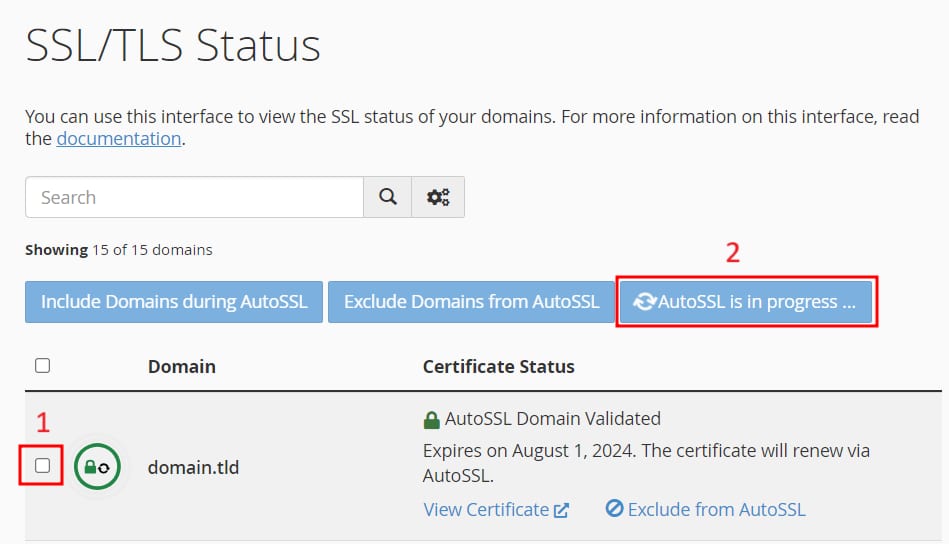Click the Exclude from AutoSSL link
Screen dimensions: 949x544
coord(716,510)
